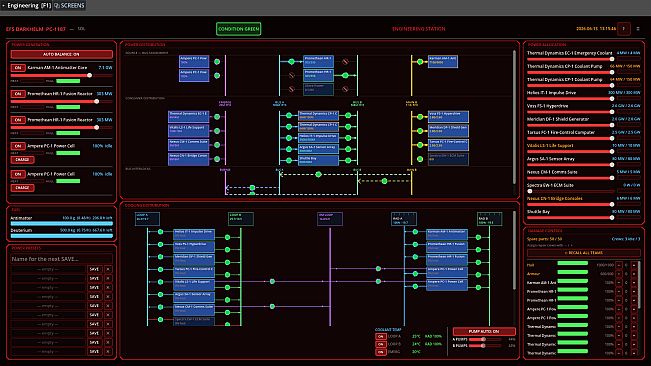This screenshot has width=651, height=366.
Task: Decrease repair crew for Armour with minus stepper
Action: (619, 273)
